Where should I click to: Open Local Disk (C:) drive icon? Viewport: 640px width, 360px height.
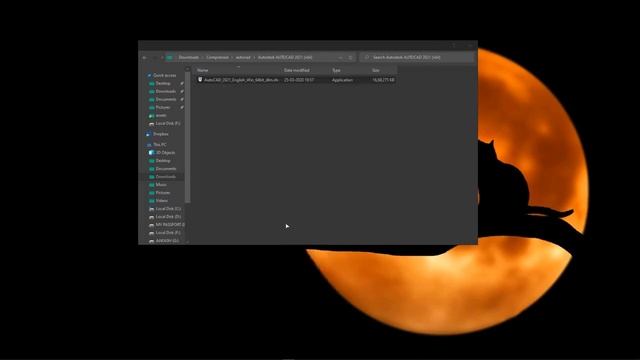(151, 209)
